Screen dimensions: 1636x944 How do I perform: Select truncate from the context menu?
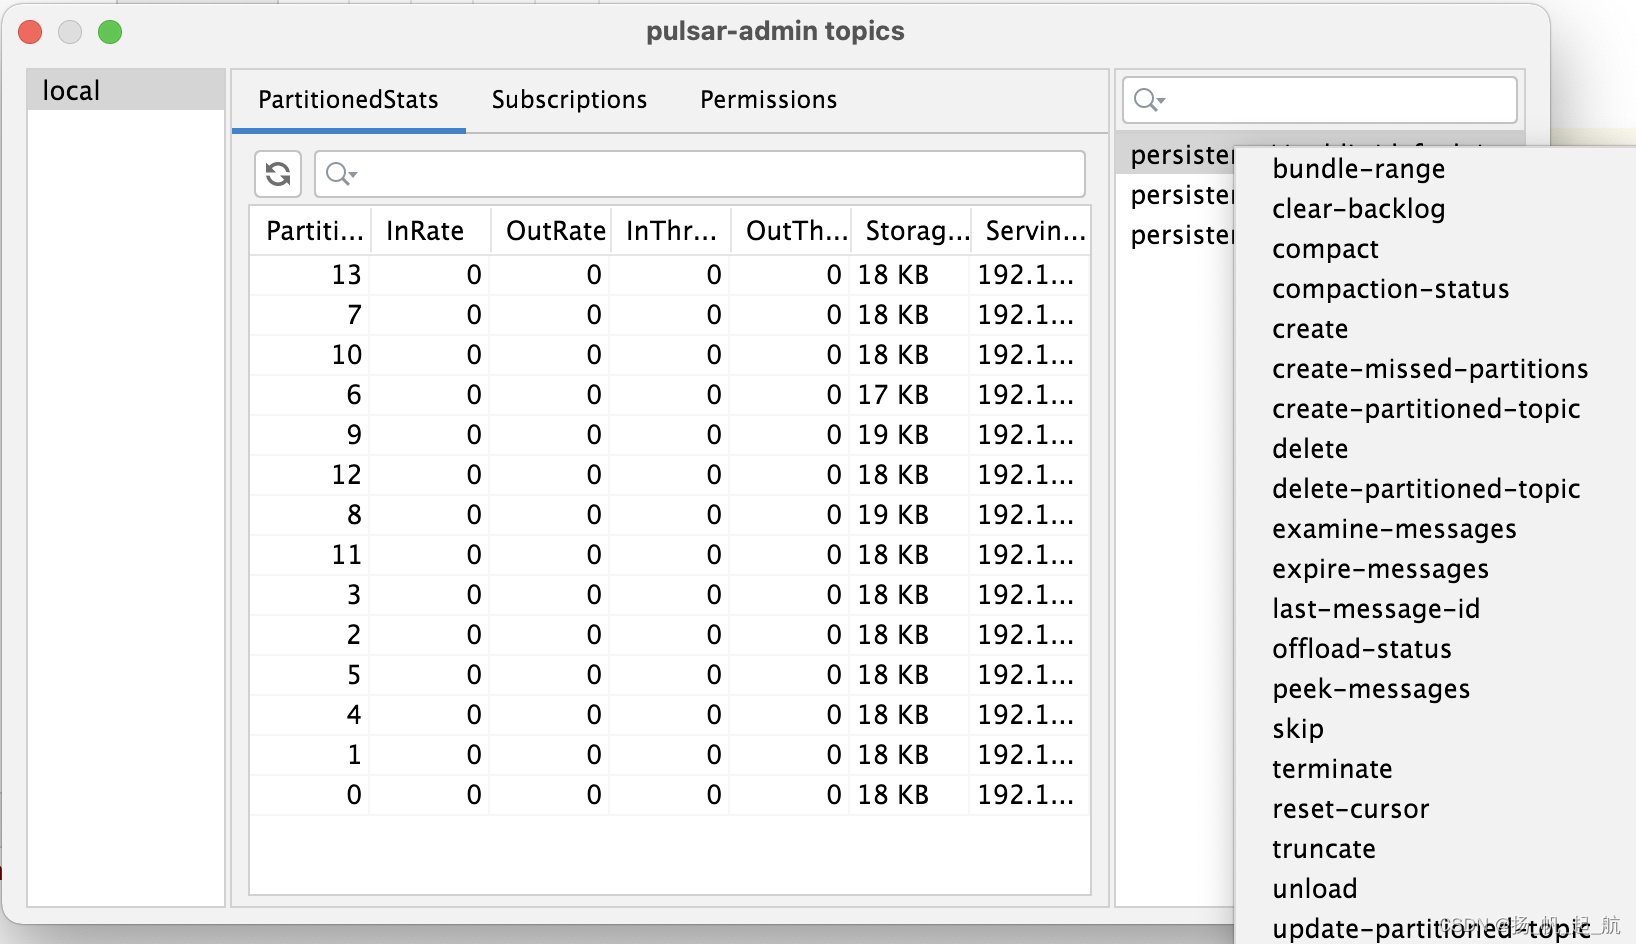(1323, 849)
